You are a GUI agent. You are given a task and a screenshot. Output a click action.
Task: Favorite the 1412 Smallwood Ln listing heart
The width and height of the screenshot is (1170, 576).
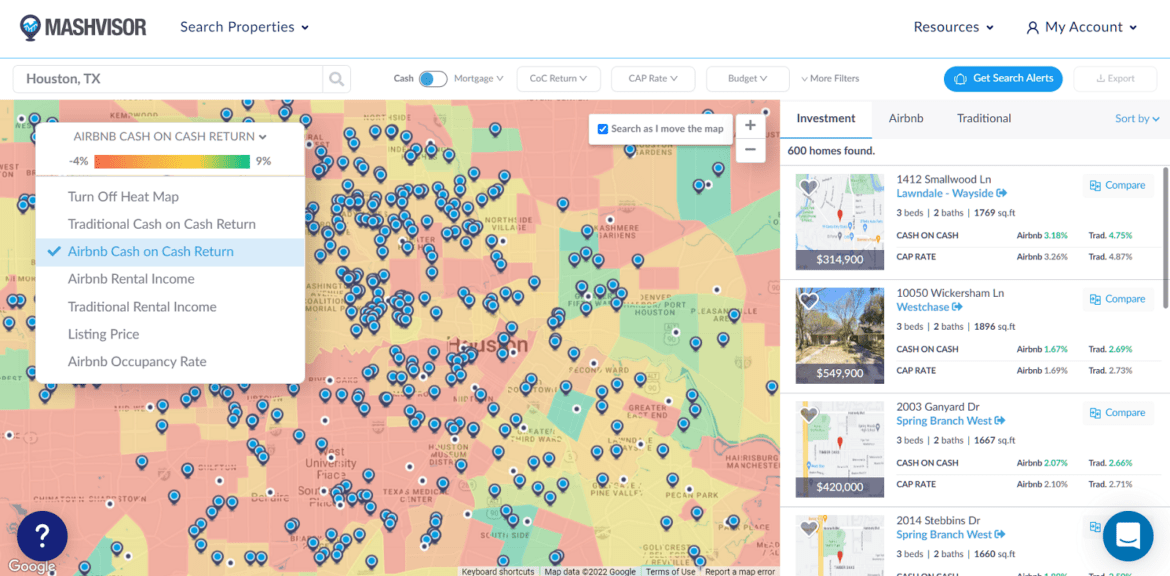809,187
